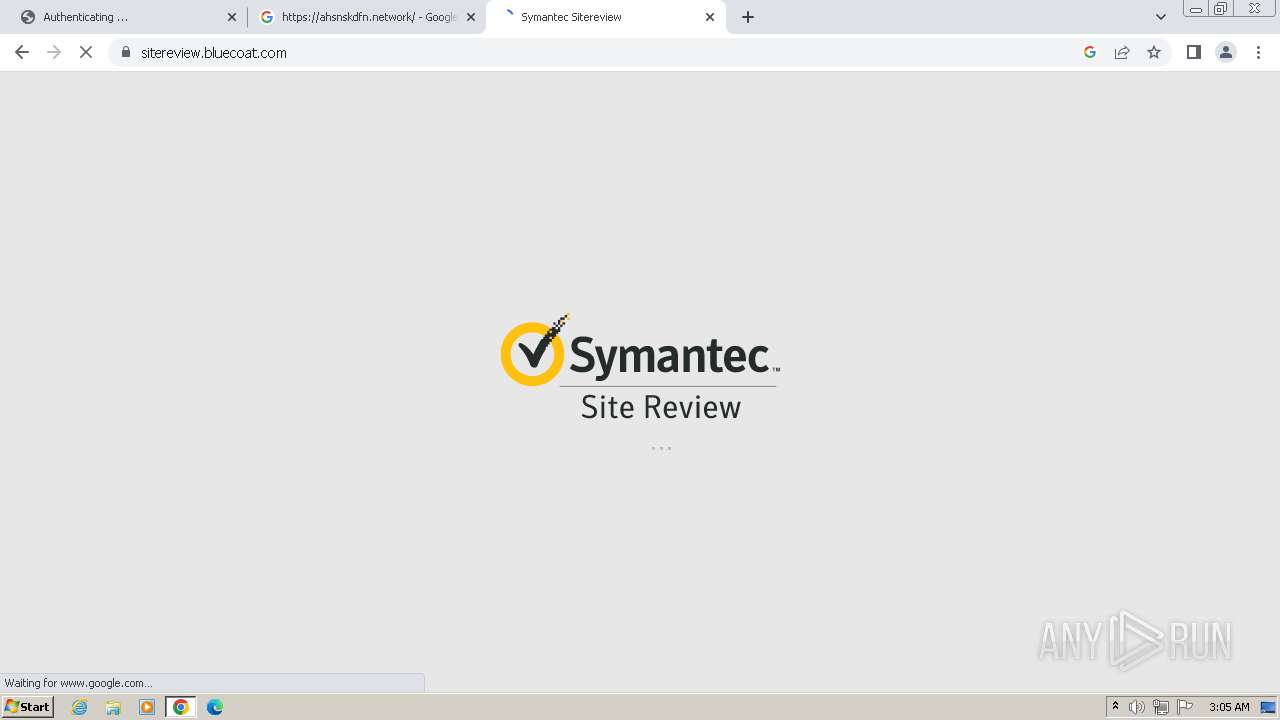Launch Microsoft Edge from taskbar

[215, 707]
